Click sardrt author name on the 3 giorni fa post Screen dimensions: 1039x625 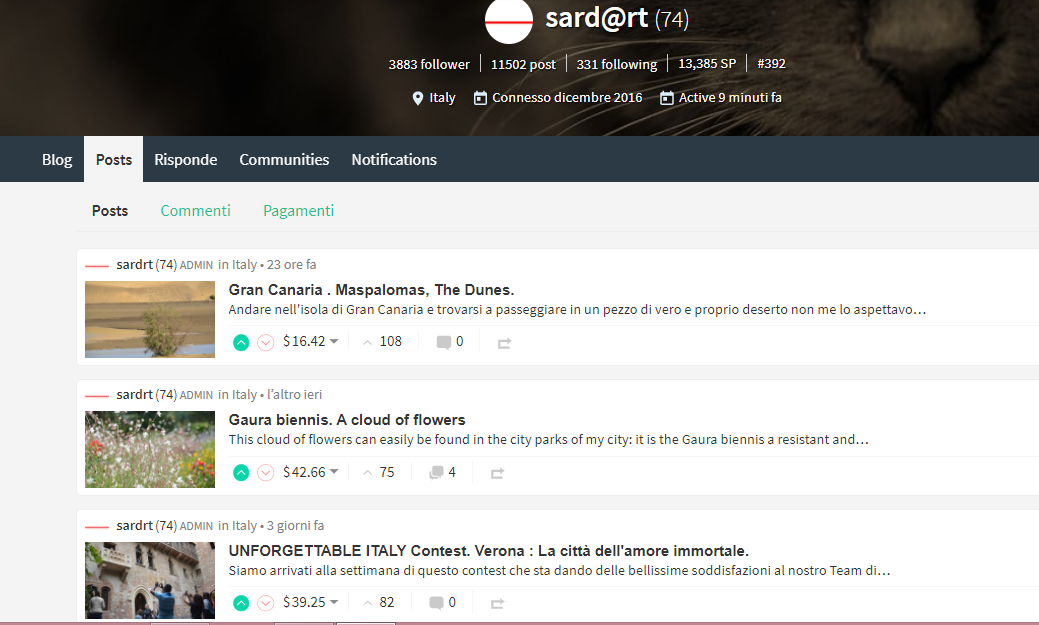[135, 526]
